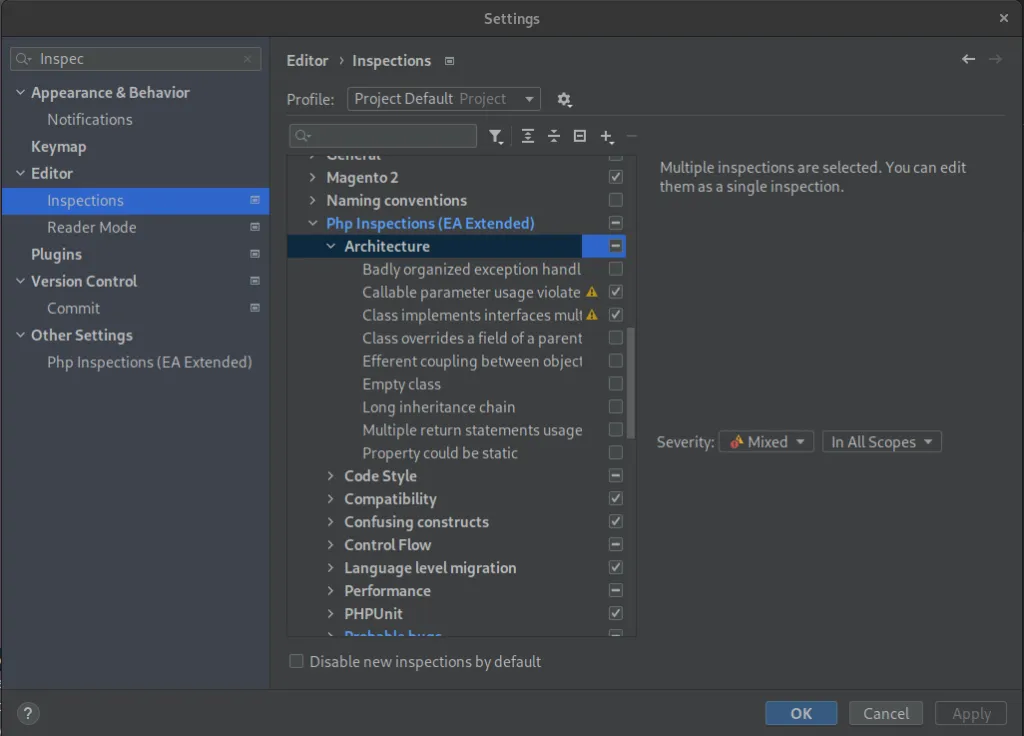1024x736 pixels.
Task: Open the In All Scopes dropdown
Action: pos(882,441)
